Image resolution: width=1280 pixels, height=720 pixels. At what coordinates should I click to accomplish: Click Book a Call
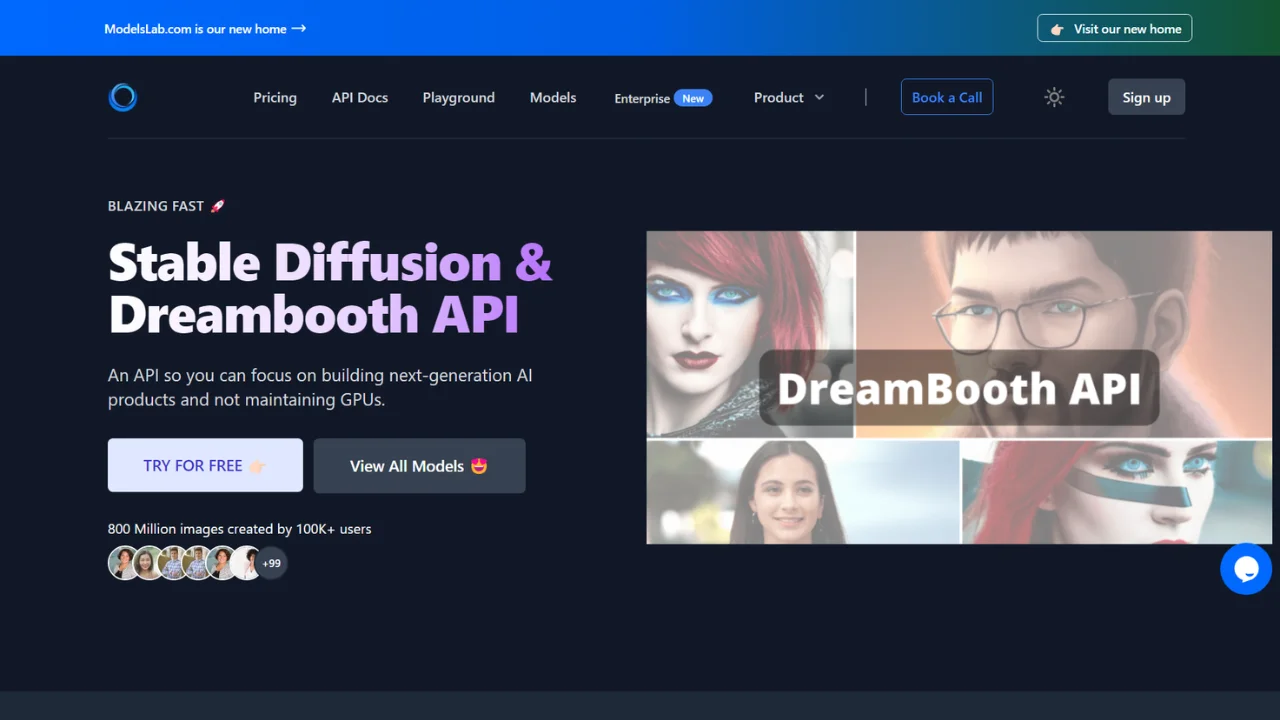946,97
